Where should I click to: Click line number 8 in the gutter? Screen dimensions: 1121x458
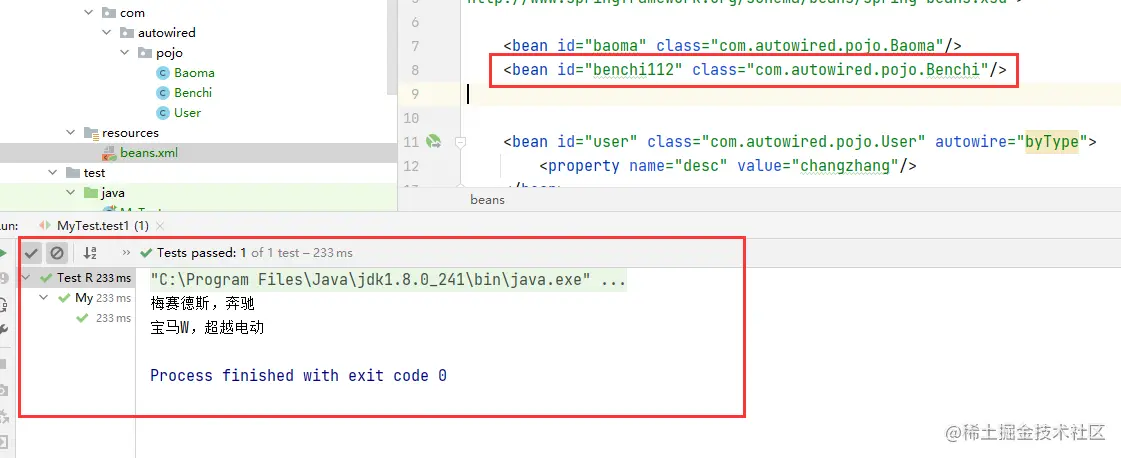tap(415, 70)
